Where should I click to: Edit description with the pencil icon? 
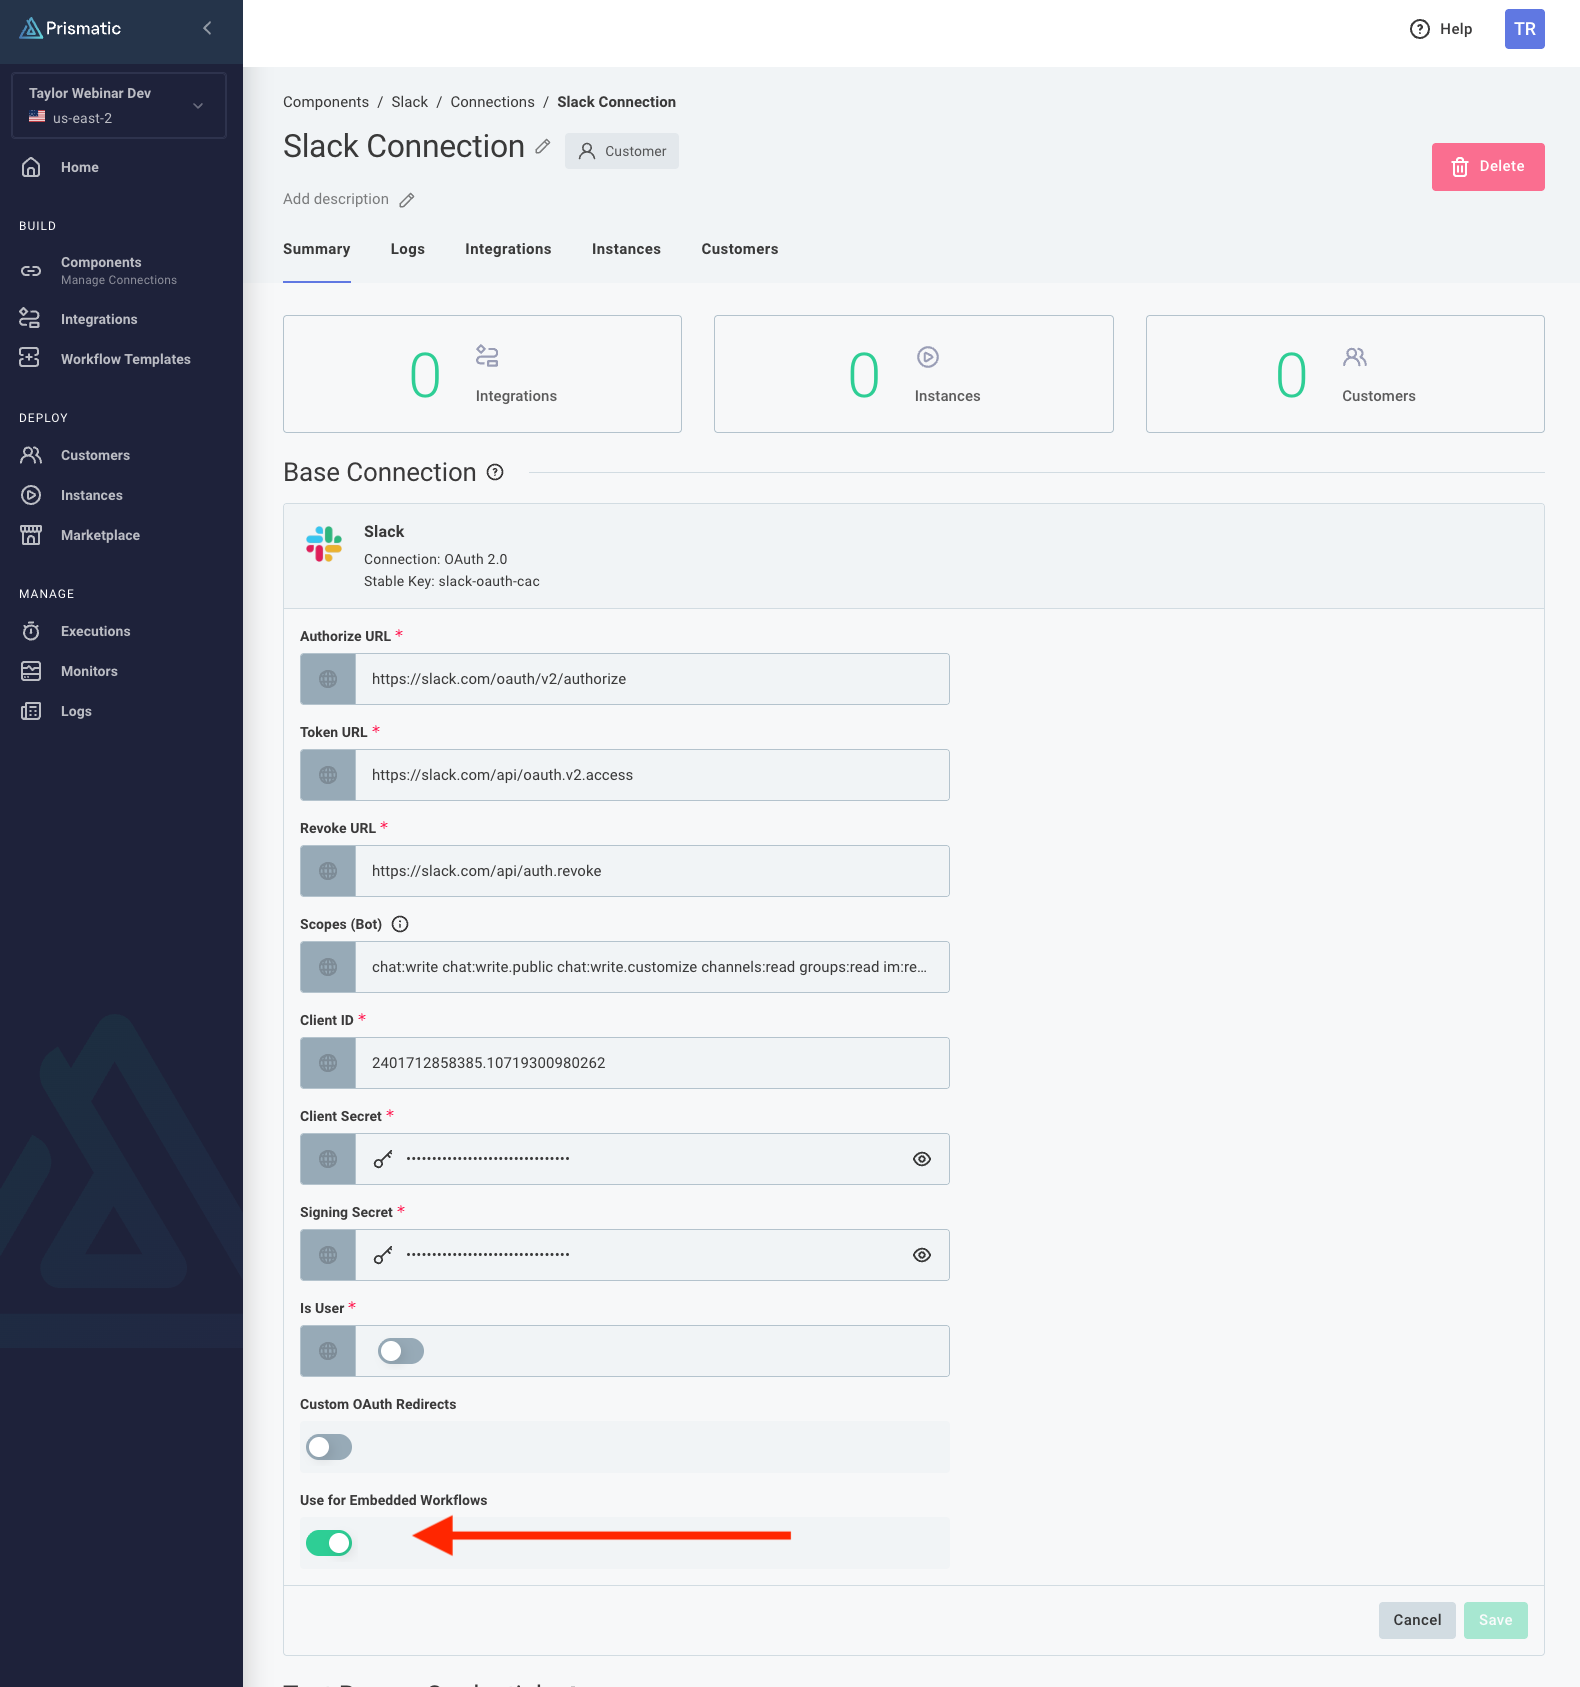407,200
